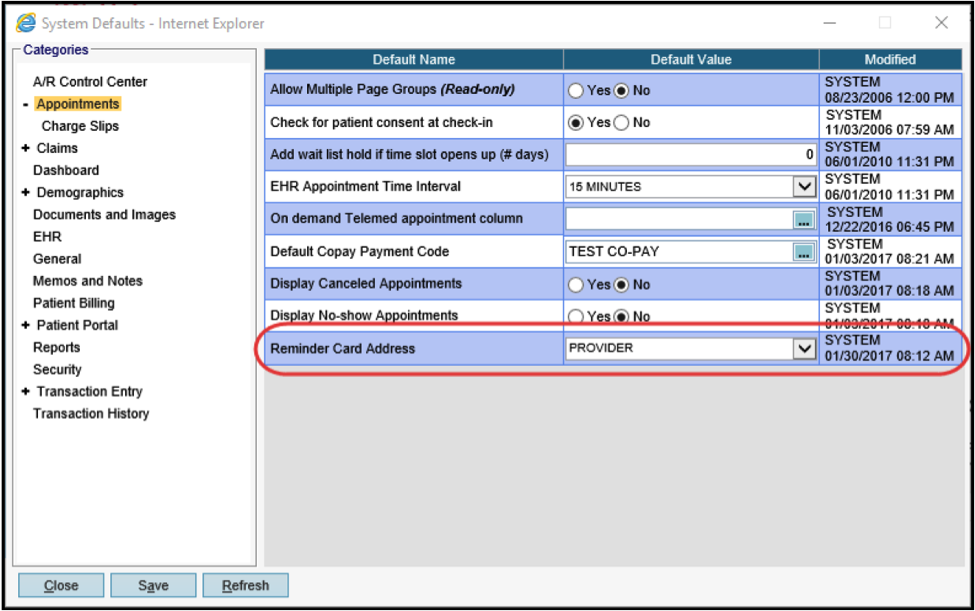Expand the Demographics category
This screenshot has height=611, width=975.
(x=25, y=192)
